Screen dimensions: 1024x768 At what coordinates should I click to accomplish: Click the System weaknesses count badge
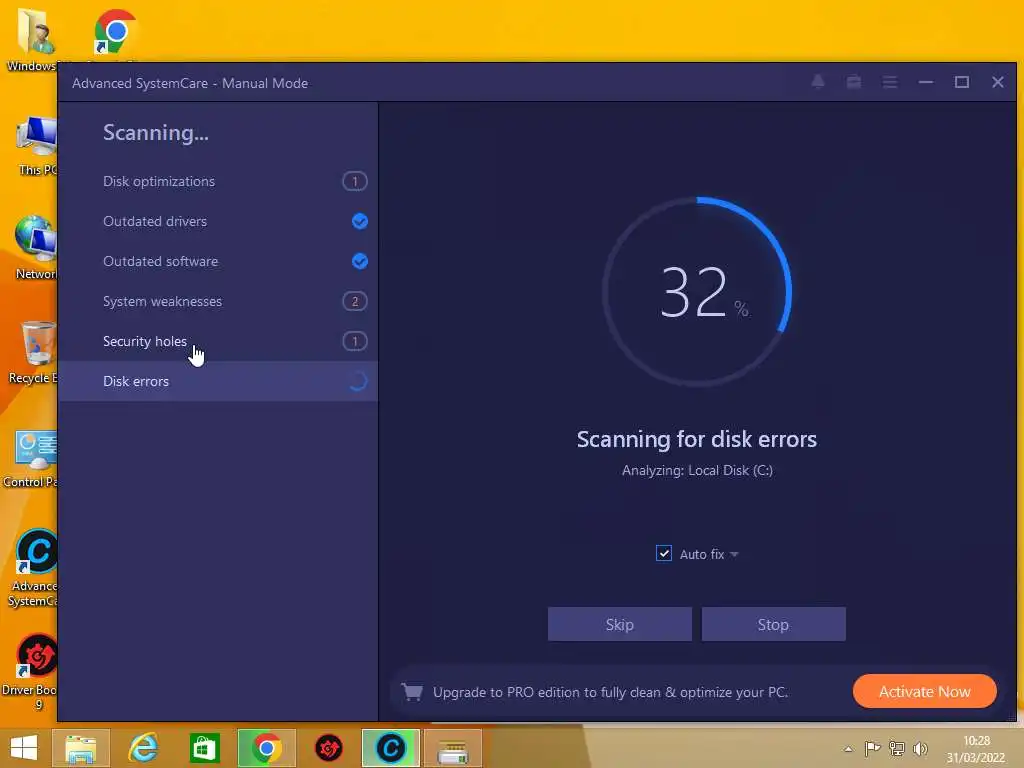[355, 301]
